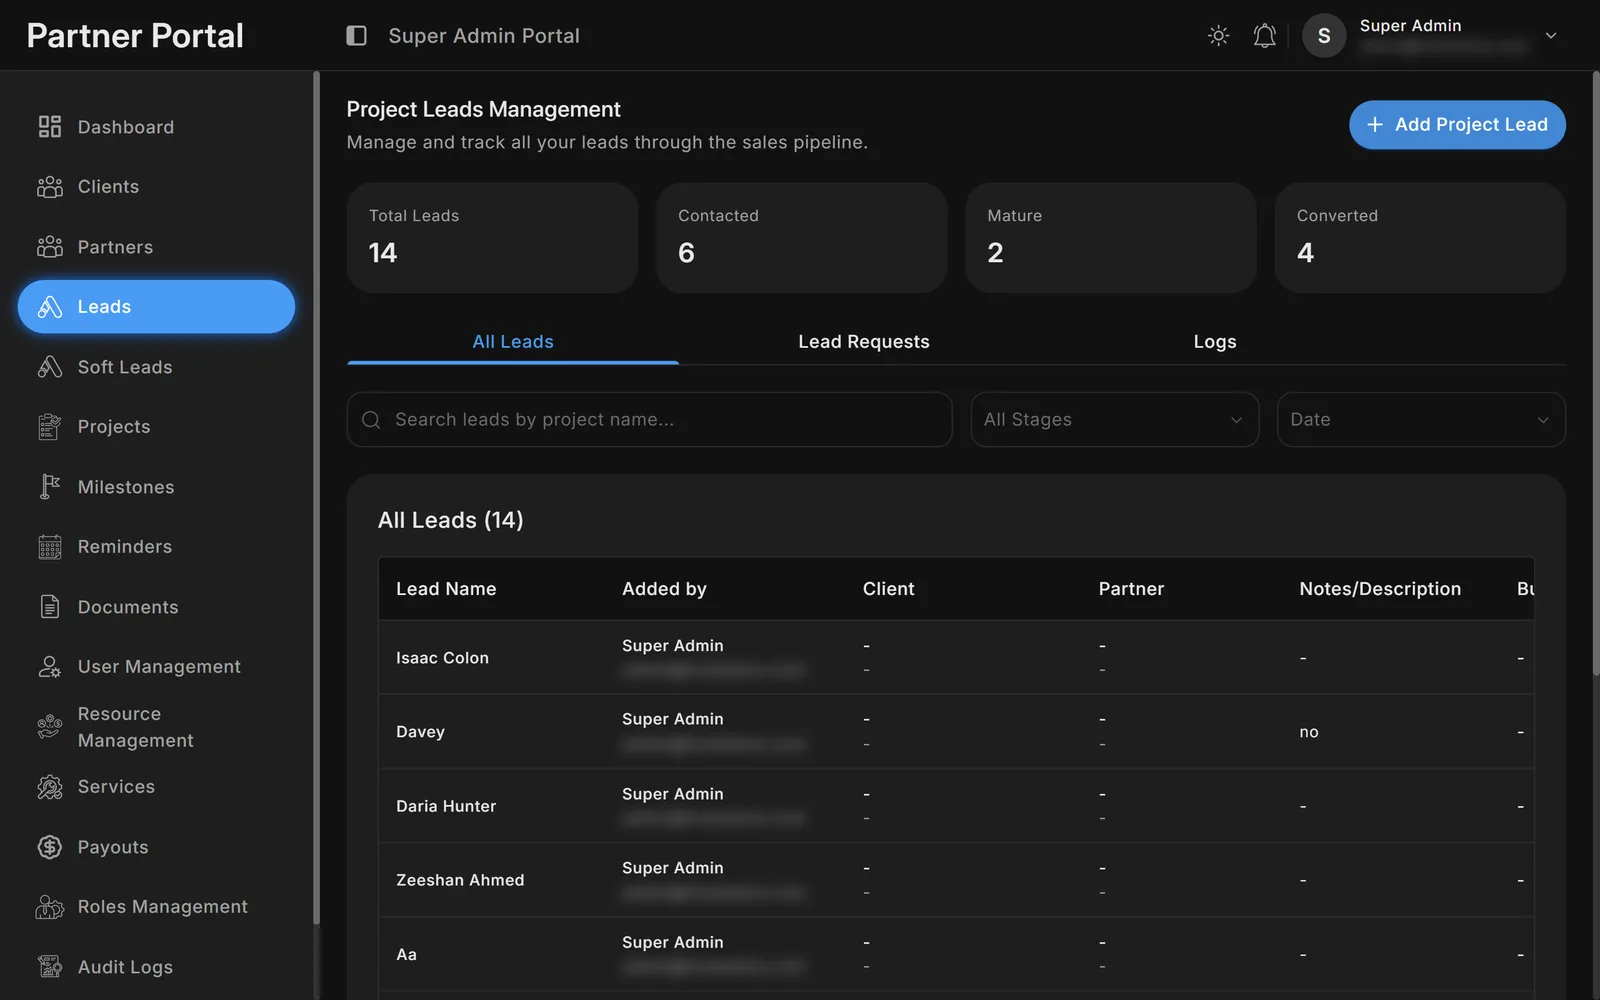
Task: Click the Total Leads stat card
Action: tap(492, 238)
